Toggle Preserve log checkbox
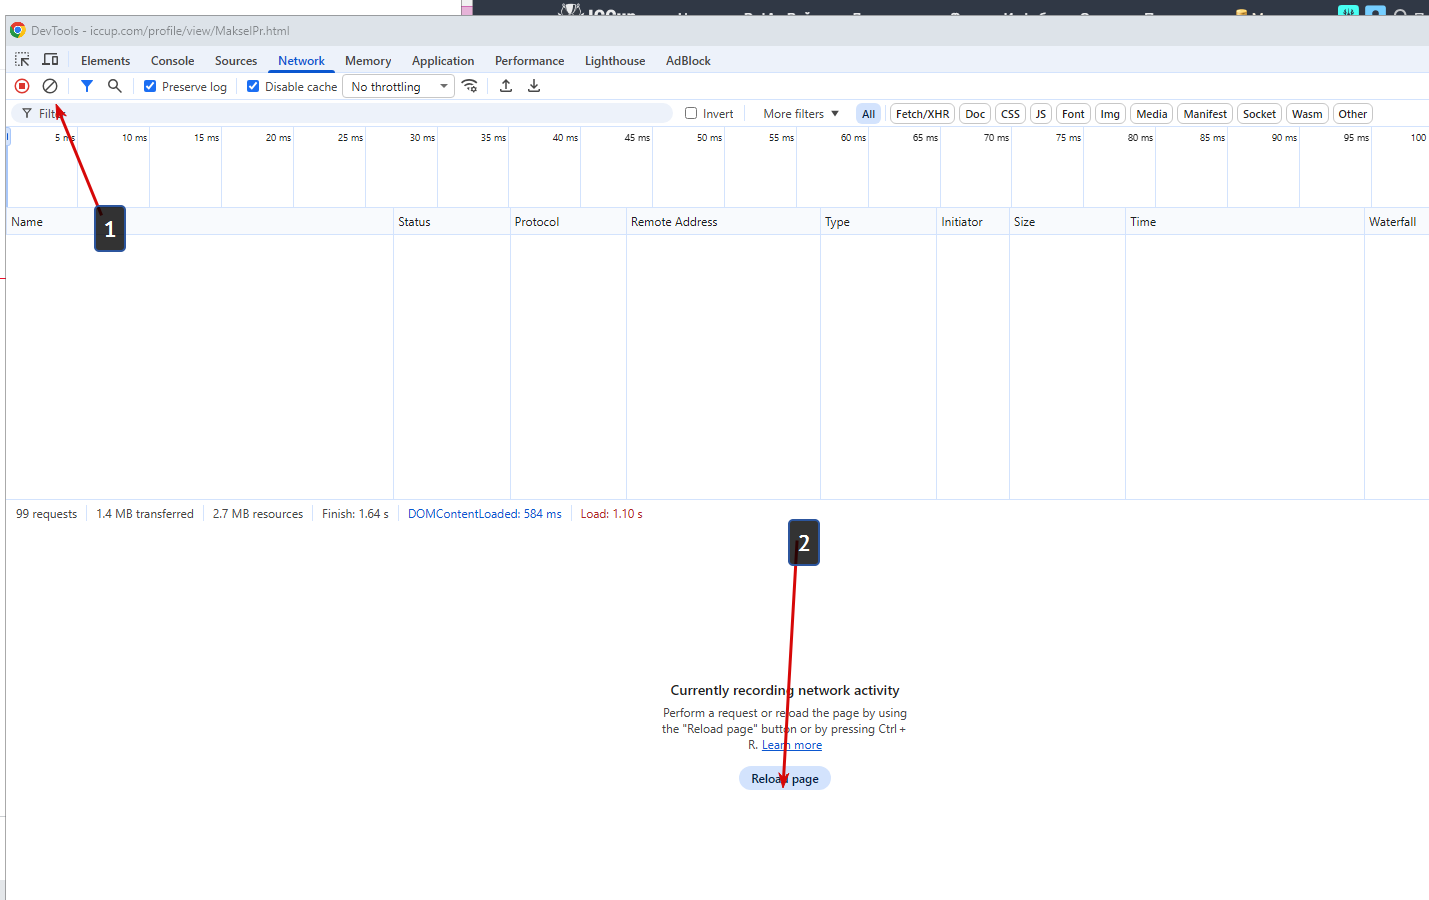The height and width of the screenshot is (900, 1429). (x=150, y=86)
